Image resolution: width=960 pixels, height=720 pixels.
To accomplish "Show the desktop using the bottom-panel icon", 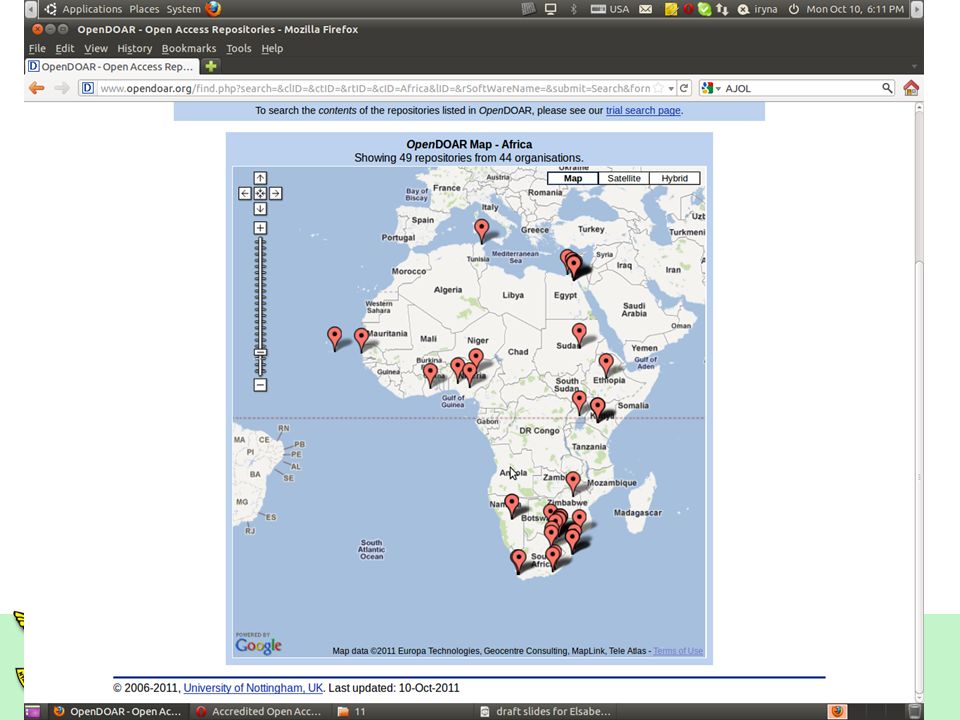I will [x=32, y=711].
